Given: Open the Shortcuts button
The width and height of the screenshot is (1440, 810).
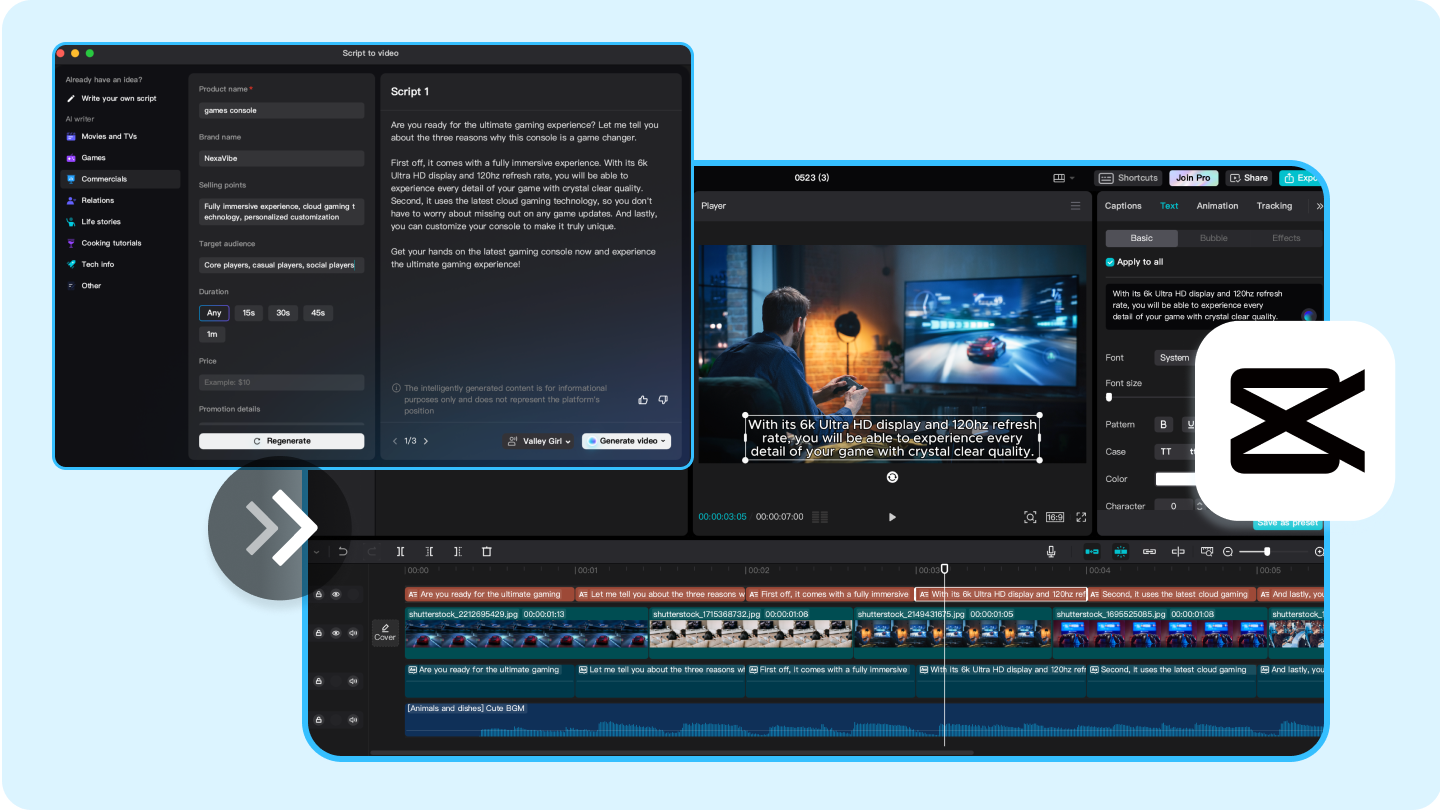Looking at the screenshot, I should tap(1129, 178).
